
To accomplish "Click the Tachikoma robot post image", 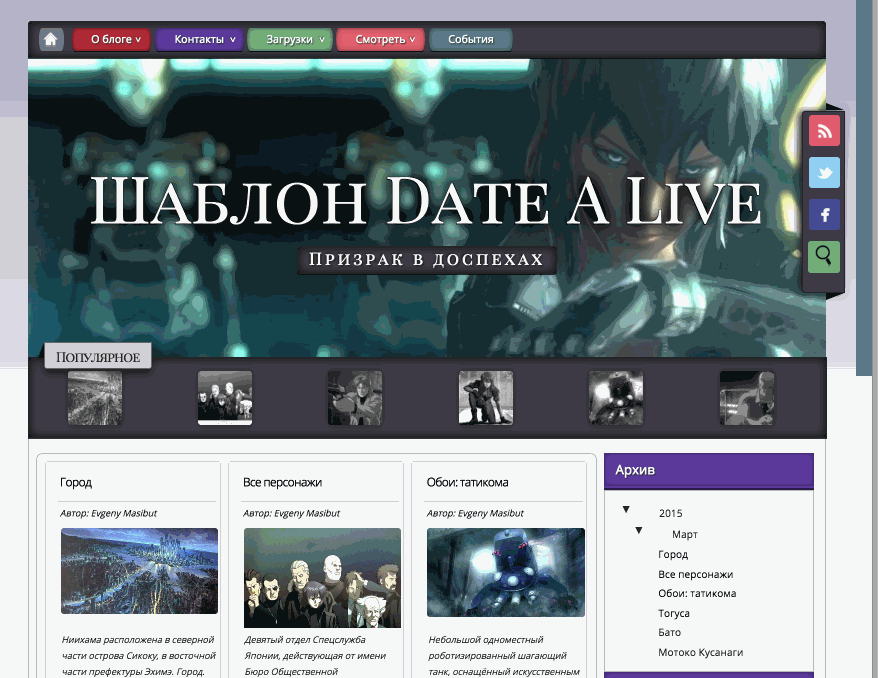I will 506,572.
